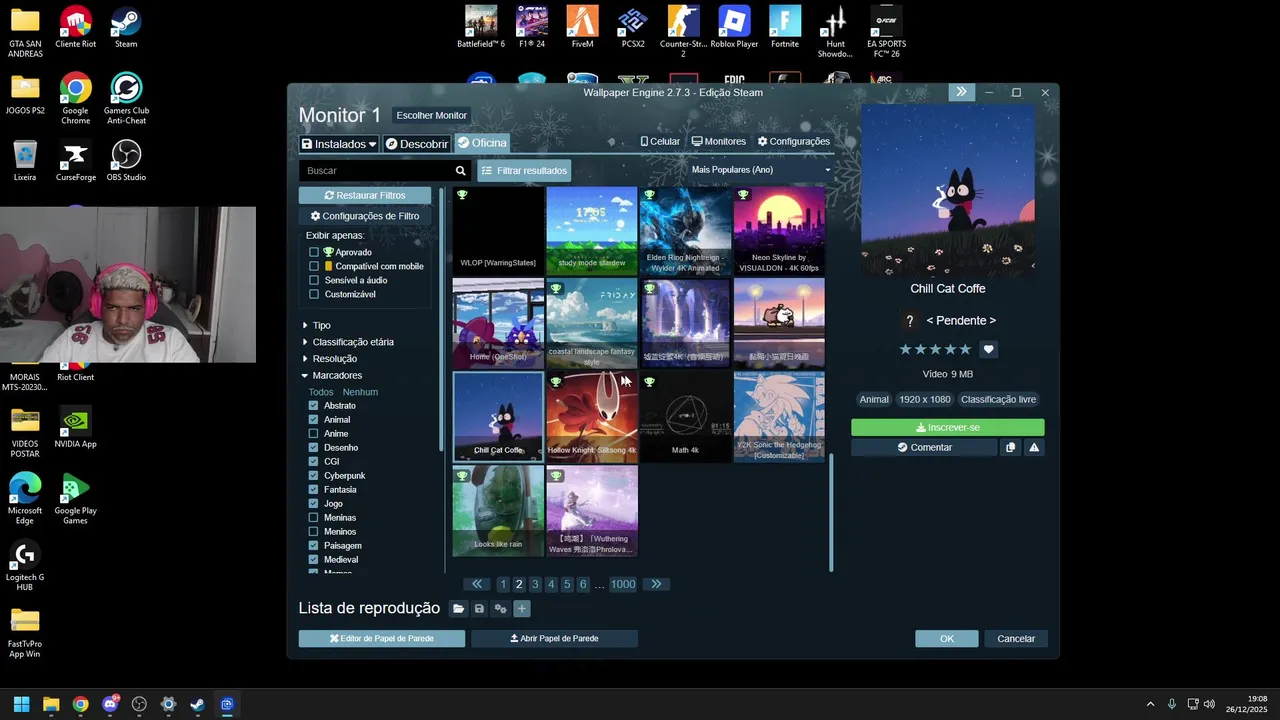1280x720 pixels.
Task: Open playlist settings gears icon
Action: click(500, 609)
